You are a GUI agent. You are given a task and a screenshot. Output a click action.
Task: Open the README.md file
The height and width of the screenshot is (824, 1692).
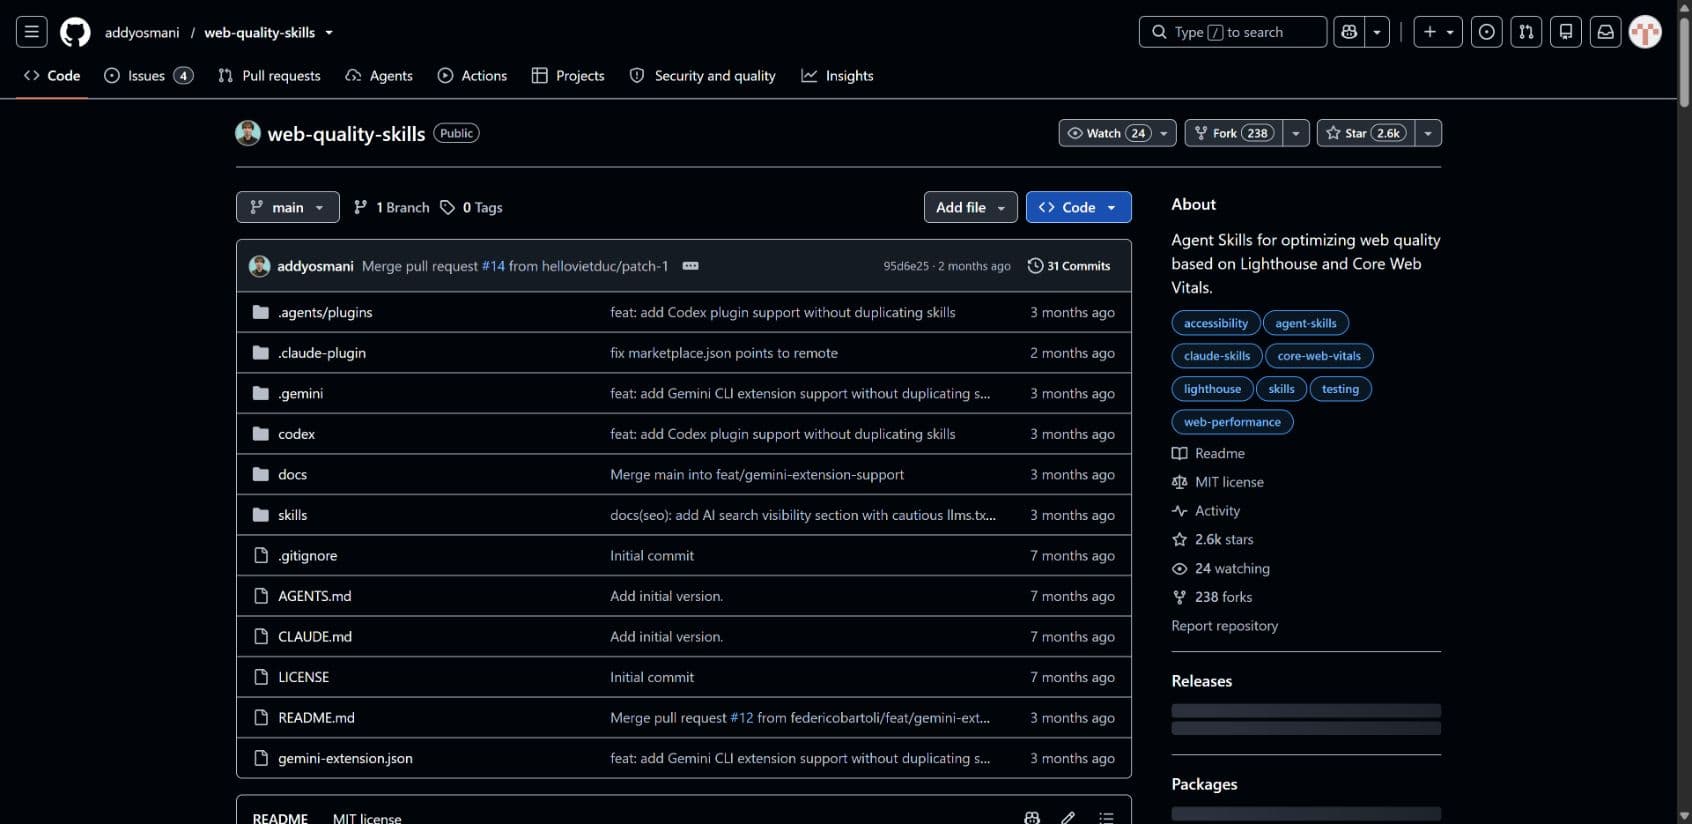(316, 717)
